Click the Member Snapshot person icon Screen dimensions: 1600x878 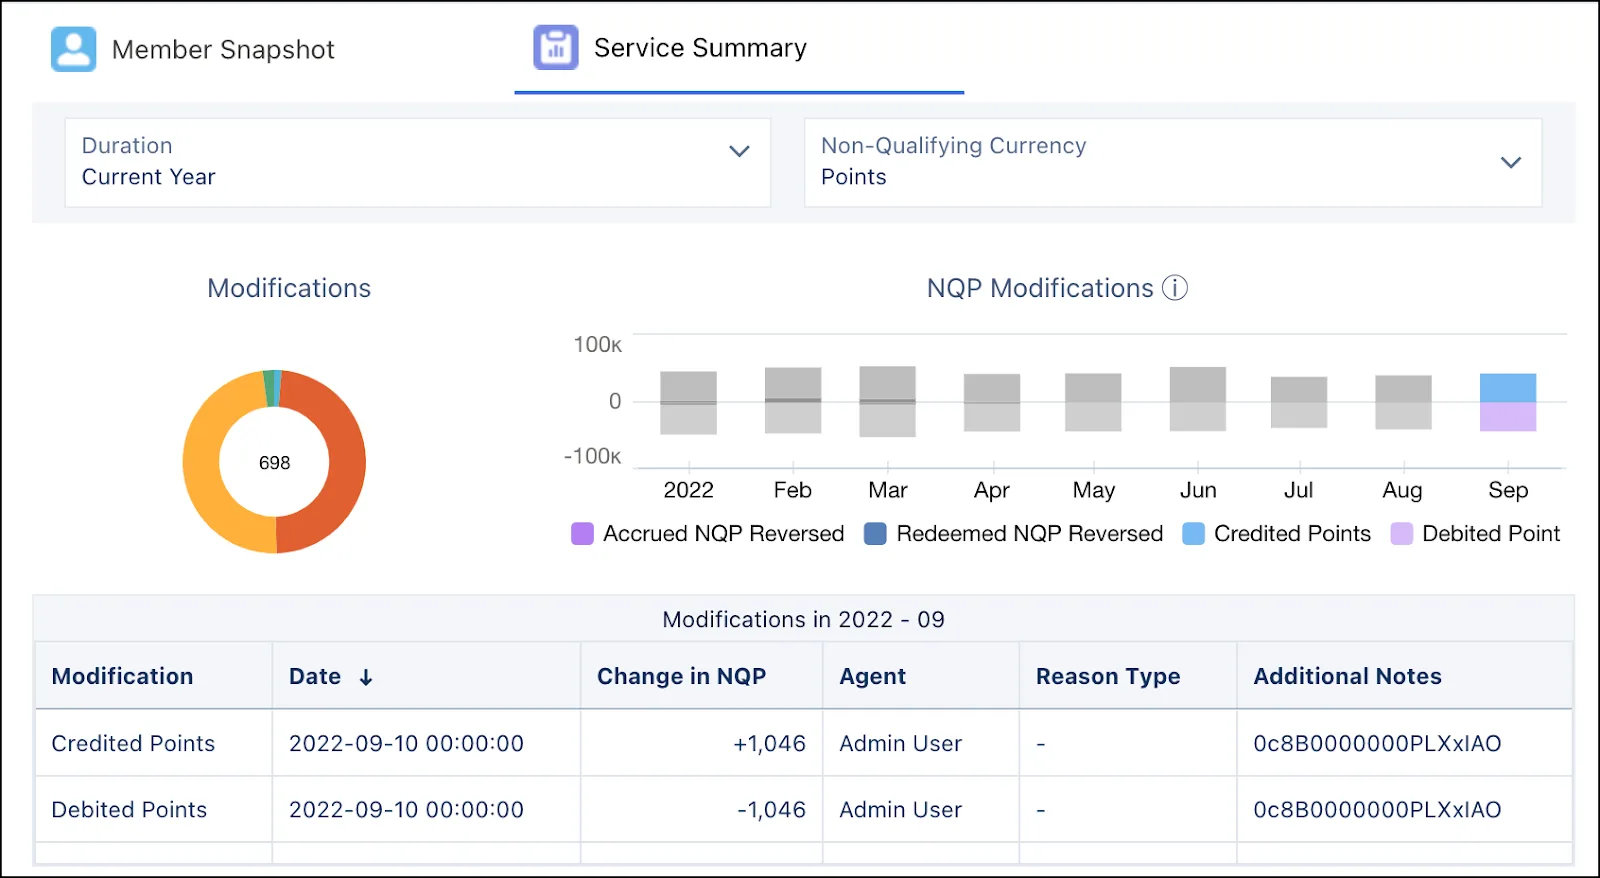click(x=74, y=49)
